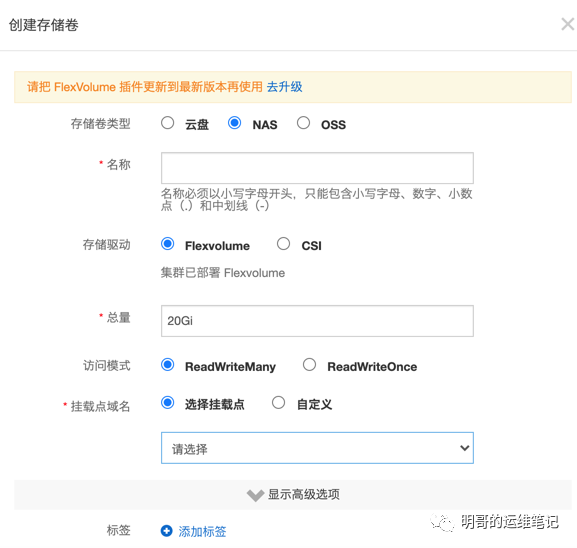Click the WeChat watermark logo icon
The width and height of the screenshot is (577, 548).
pos(442,522)
